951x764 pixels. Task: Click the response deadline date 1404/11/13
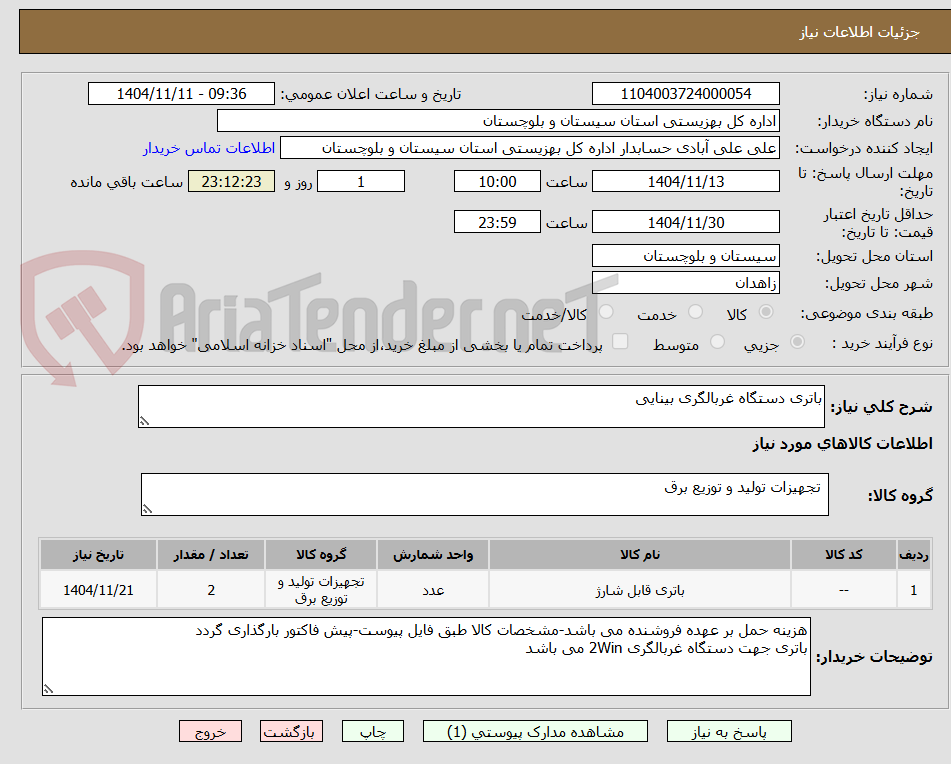[685, 181]
